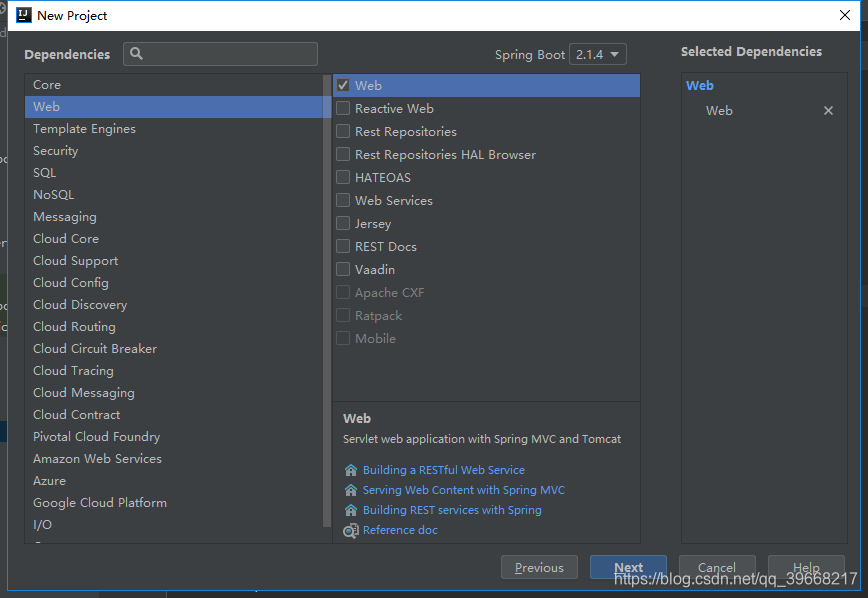Open Building REST services with Spring link

pyautogui.click(x=452, y=510)
